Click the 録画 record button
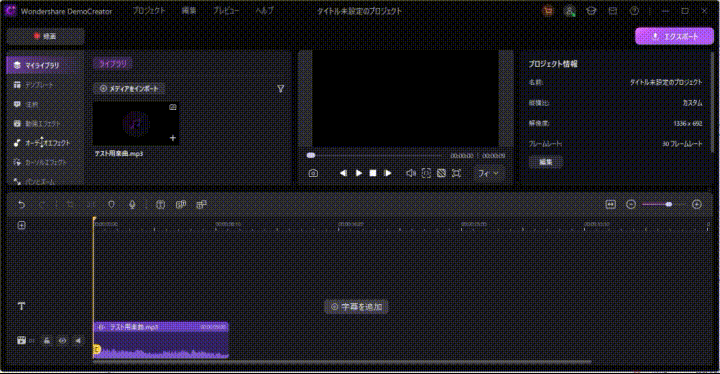 tap(45, 36)
